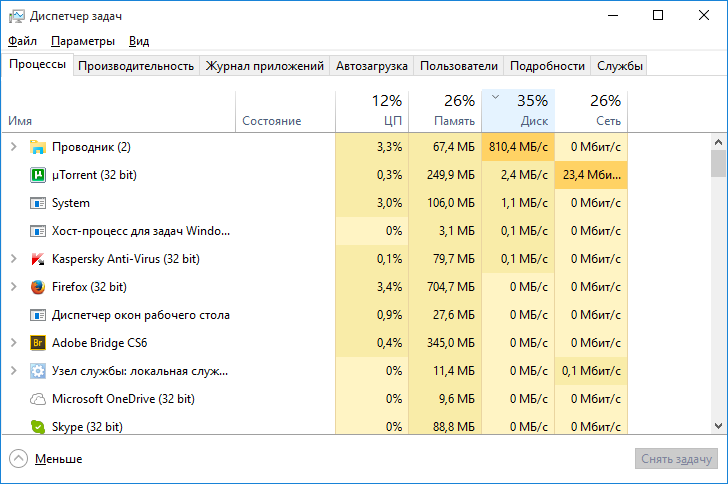Screen dimensions: 728x484
Task: Select the Проводник (2) process name
Action: pyautogui.click(x=91, y=147)
